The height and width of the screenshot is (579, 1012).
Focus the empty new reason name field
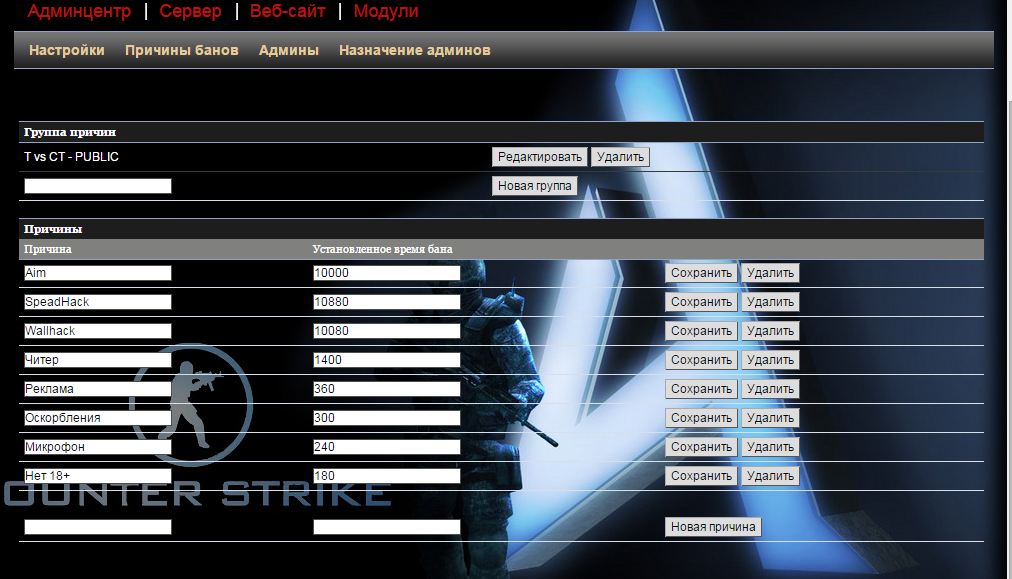[x=98, y=527]
